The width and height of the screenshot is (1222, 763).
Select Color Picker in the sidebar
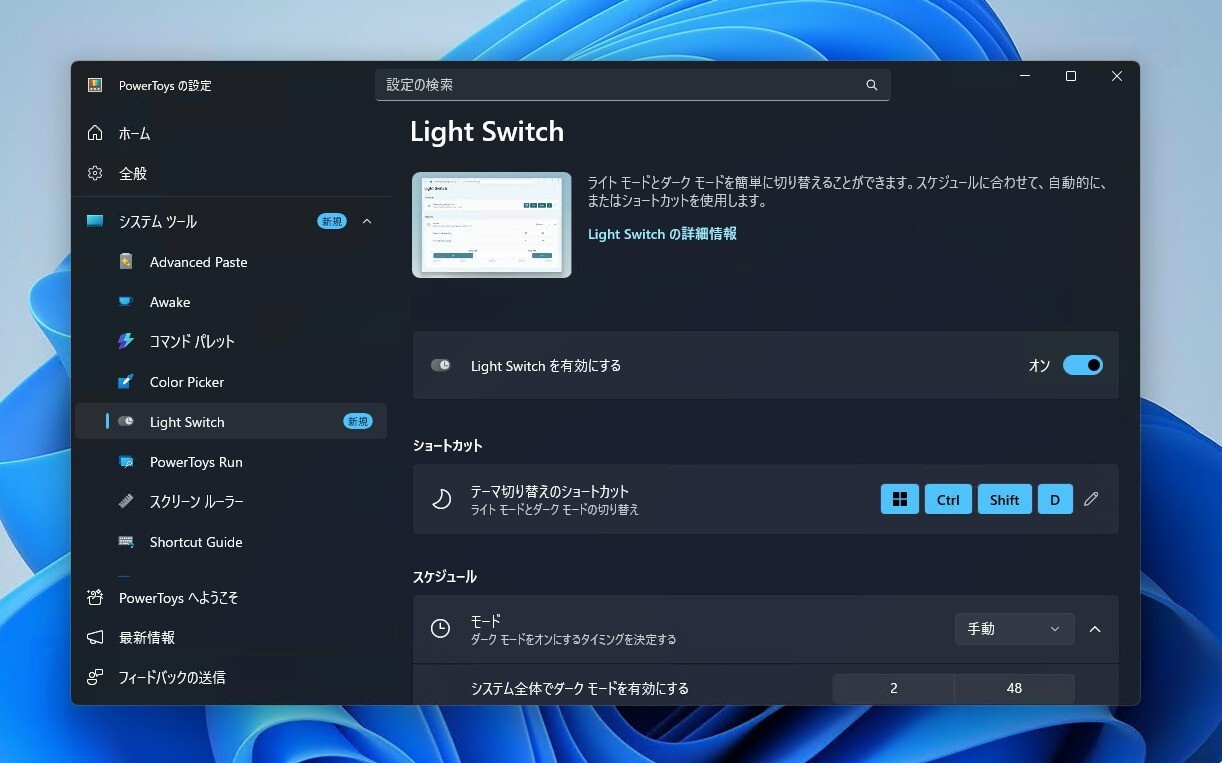[231, 381]
